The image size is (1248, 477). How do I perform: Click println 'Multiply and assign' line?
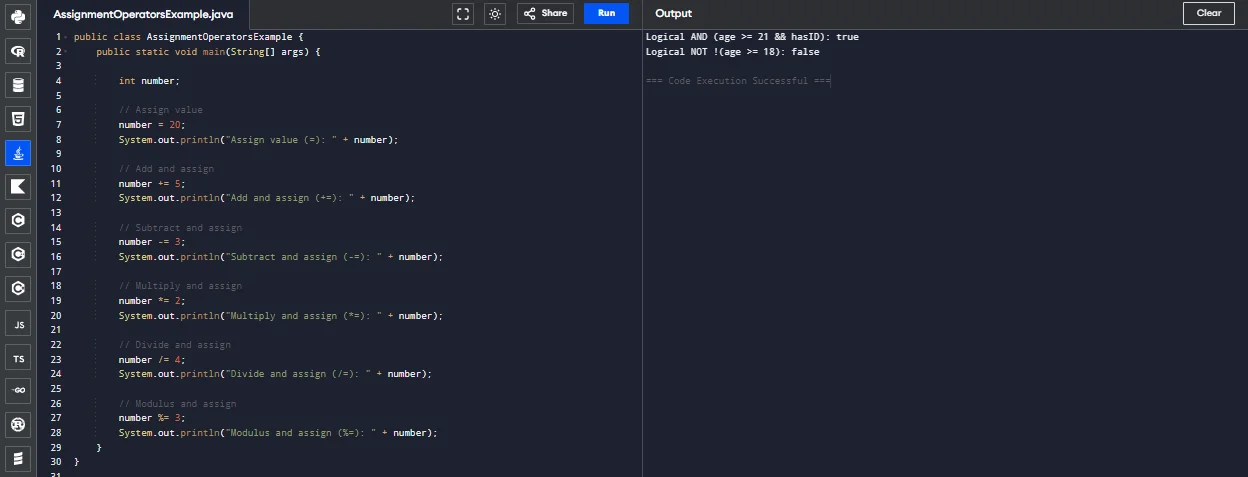coord(280,315)
